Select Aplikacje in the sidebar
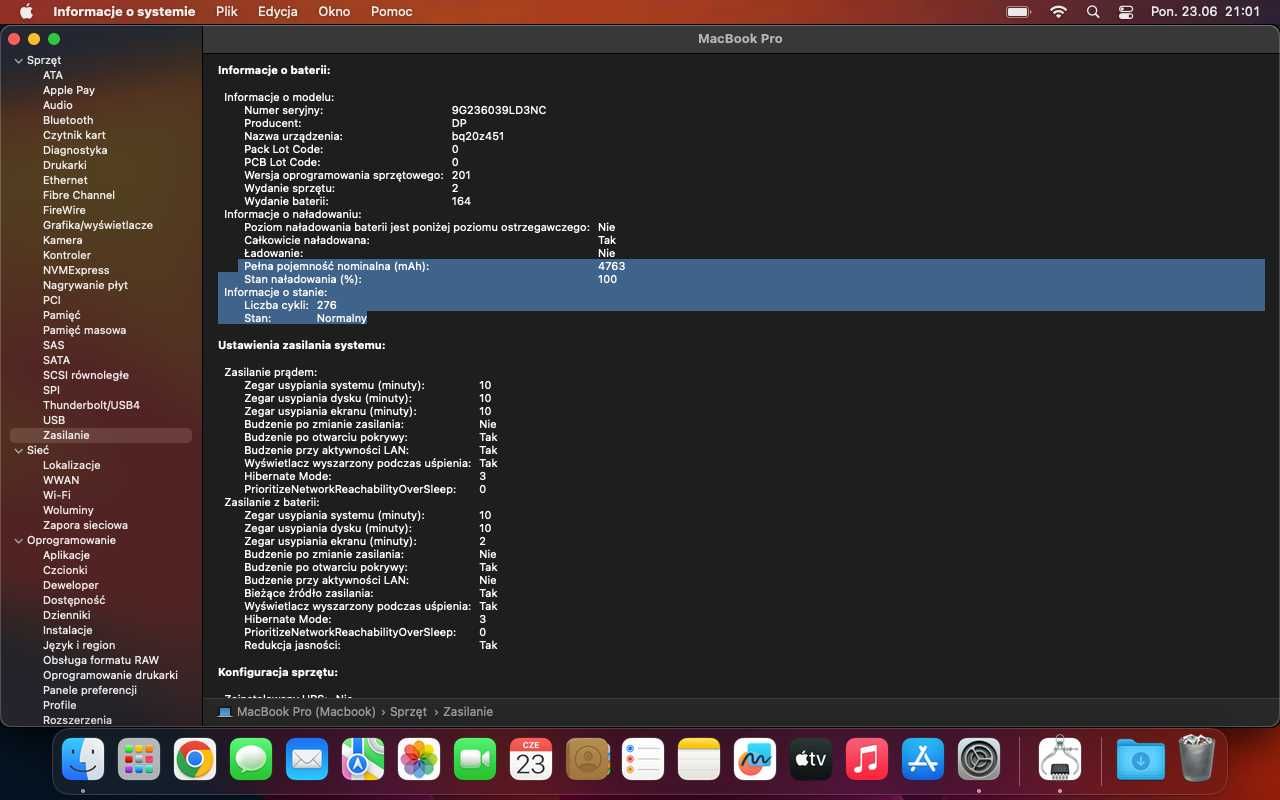The height and width of the screenshot is (800, 1280). (x=66, y=555)
